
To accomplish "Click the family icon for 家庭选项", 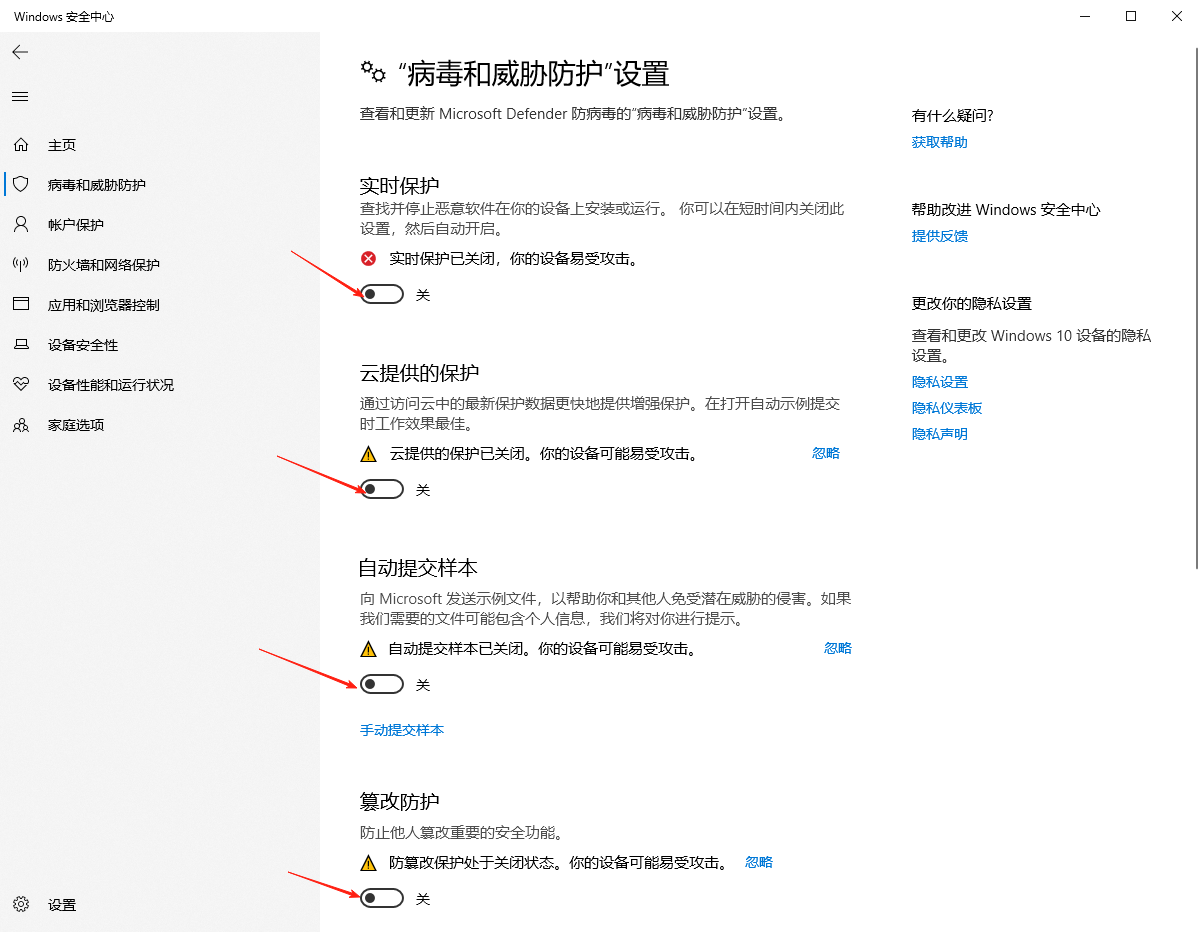I will point(21,425).
